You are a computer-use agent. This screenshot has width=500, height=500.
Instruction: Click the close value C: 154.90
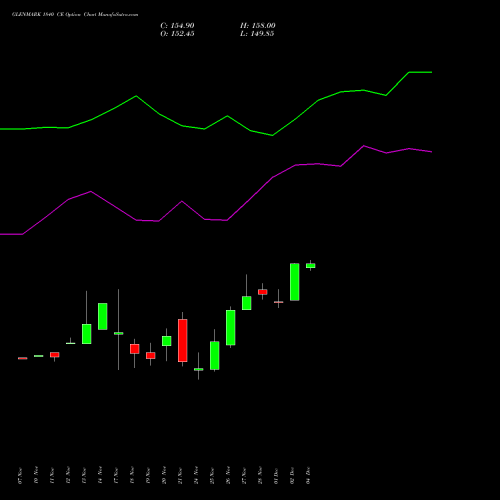[x=177, y=26]
